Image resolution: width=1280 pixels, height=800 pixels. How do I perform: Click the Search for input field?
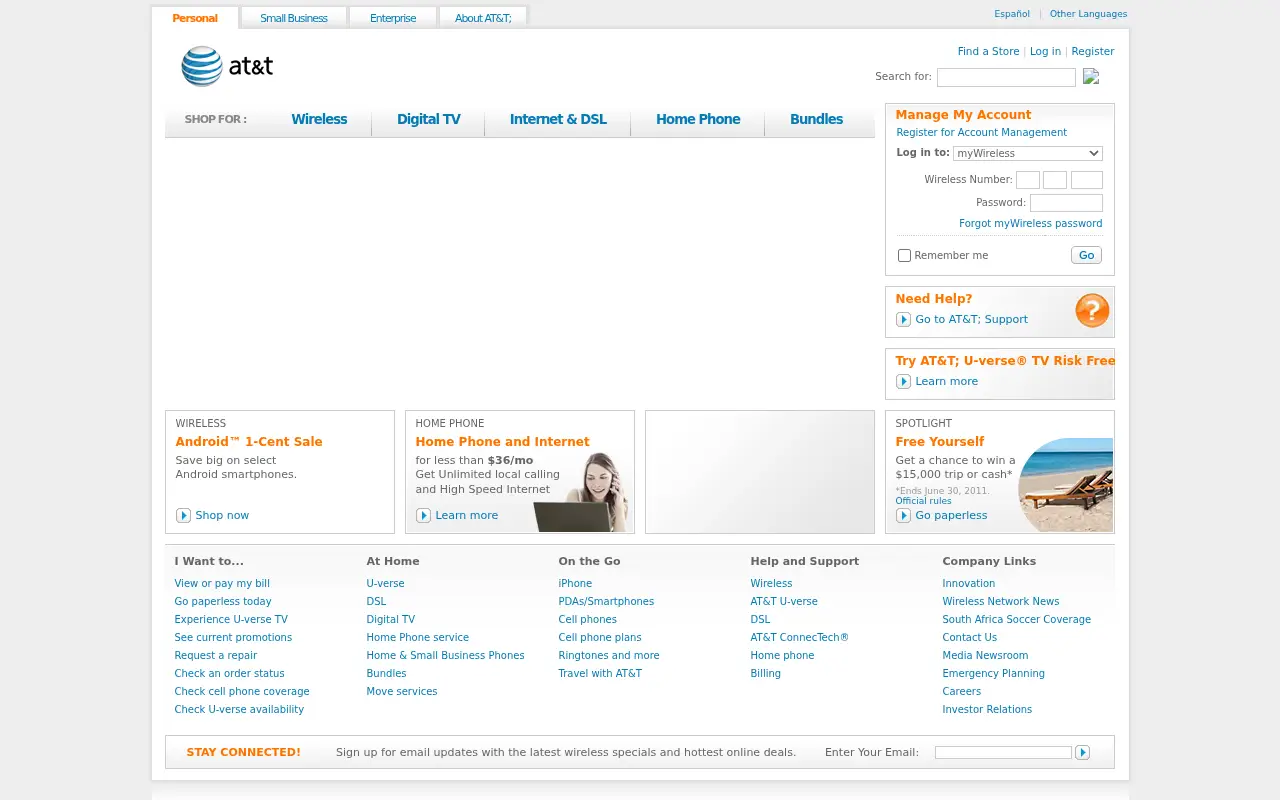click(1006, 77)
